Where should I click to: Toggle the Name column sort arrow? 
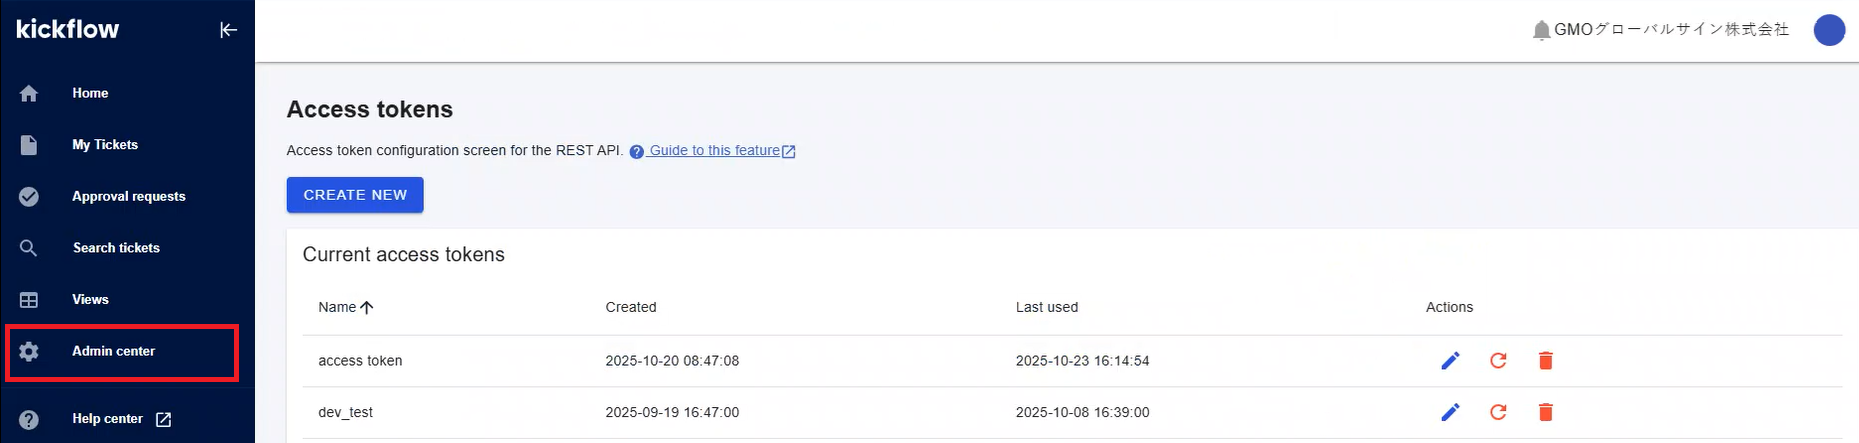tap(367, 308)
